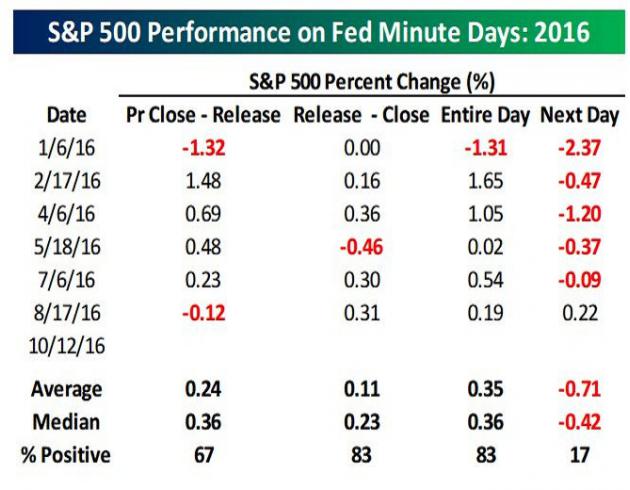Click the red -1.32 value

click(203, 148)
